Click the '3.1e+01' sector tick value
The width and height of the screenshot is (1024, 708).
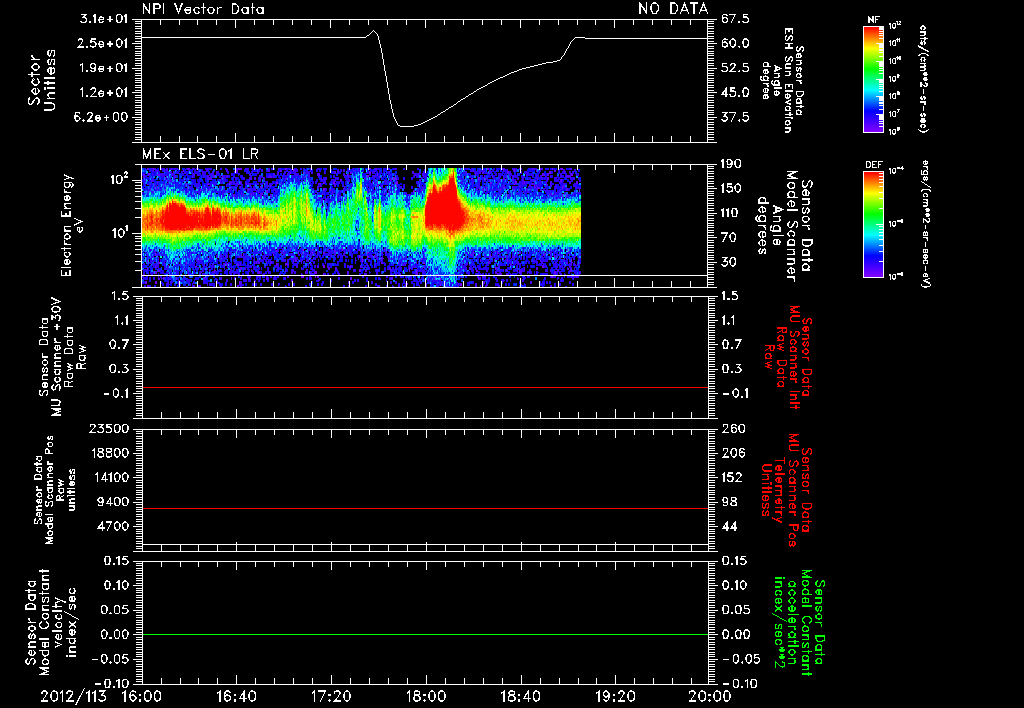[103, 19]
